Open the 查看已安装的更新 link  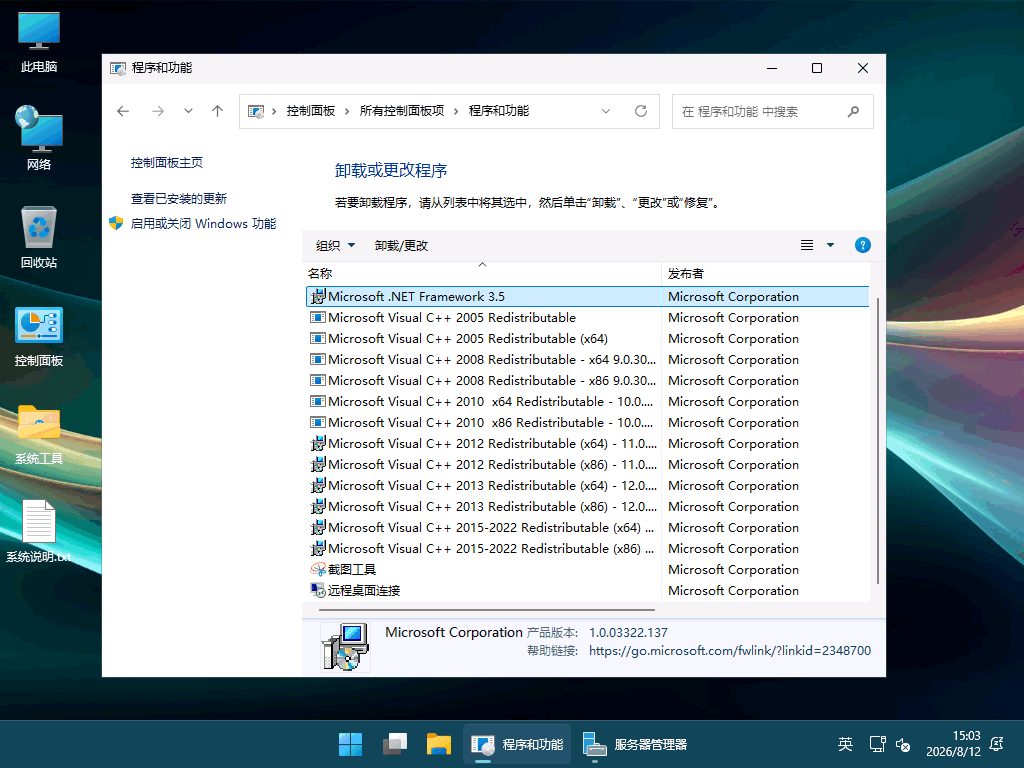179,199
